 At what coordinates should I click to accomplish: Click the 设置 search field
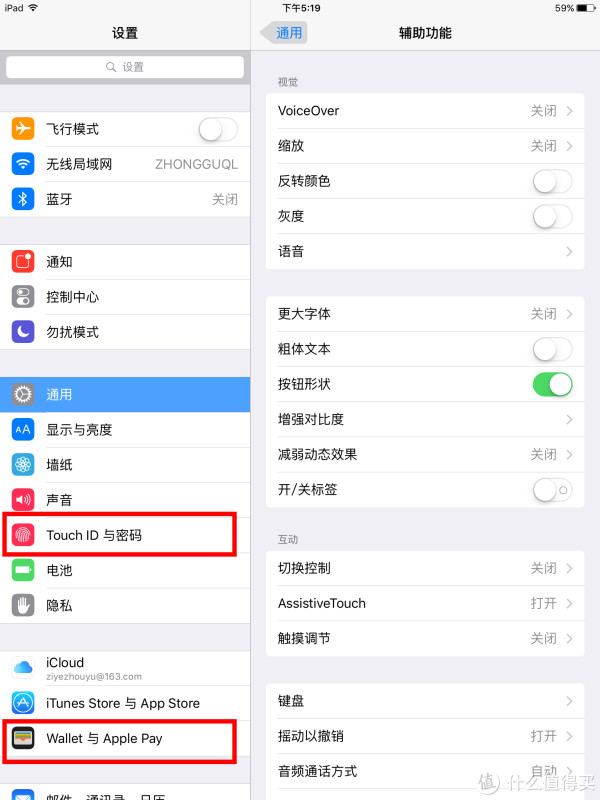click(x=125, y=67)
